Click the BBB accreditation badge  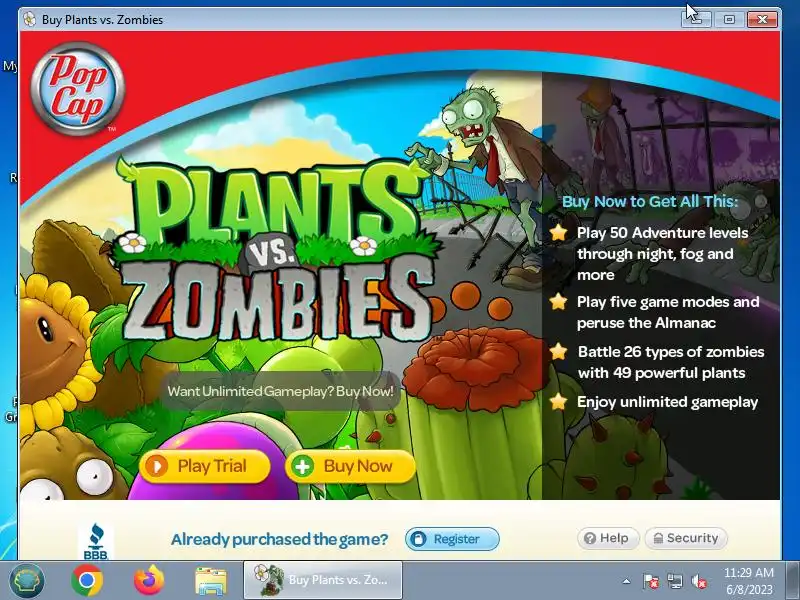coord(96,541)
